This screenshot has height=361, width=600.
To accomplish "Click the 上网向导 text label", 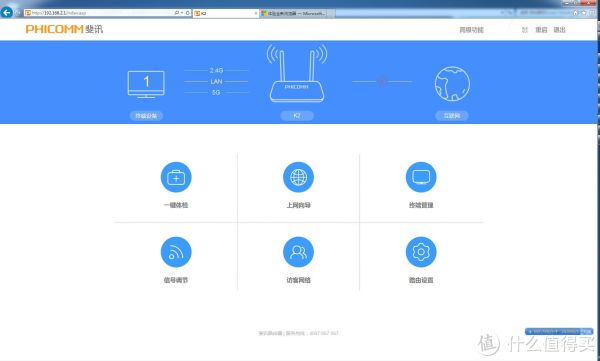I will coord(298,205).
